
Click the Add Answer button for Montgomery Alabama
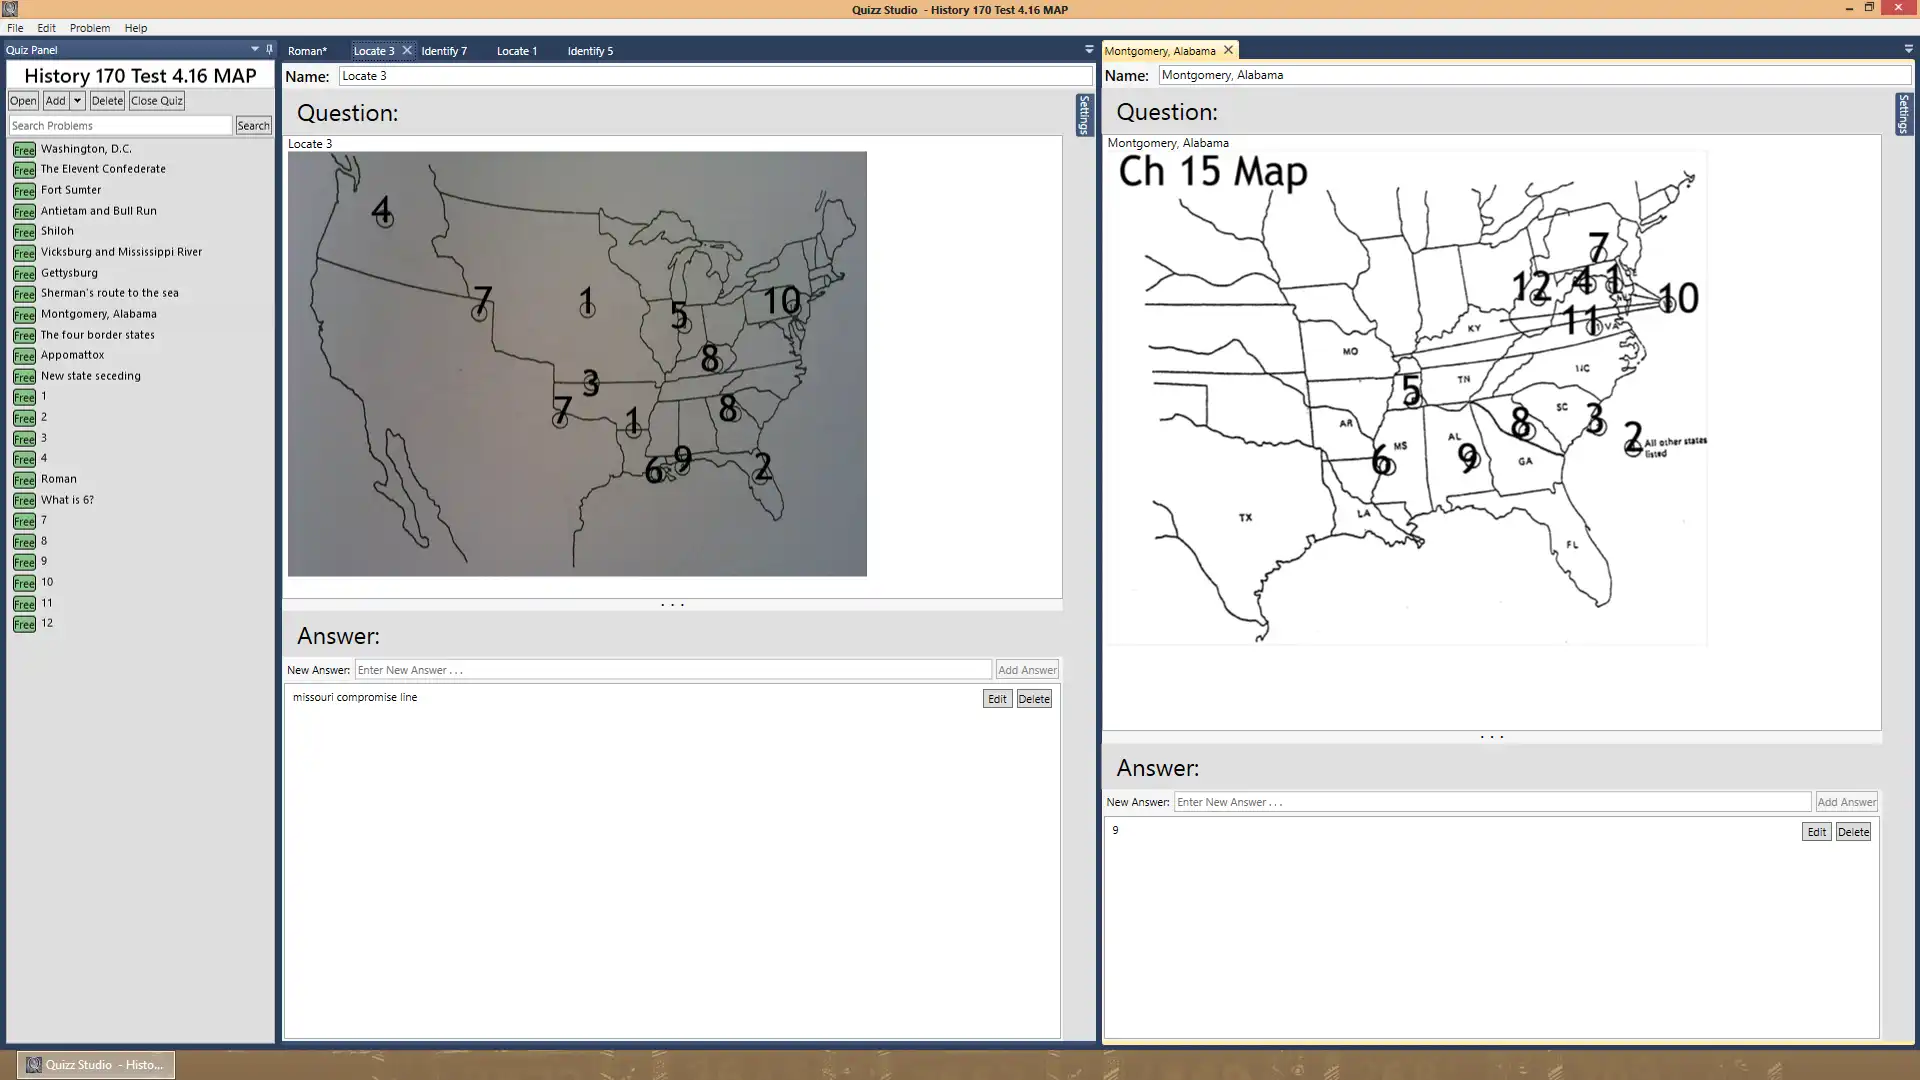(1846, 802)
